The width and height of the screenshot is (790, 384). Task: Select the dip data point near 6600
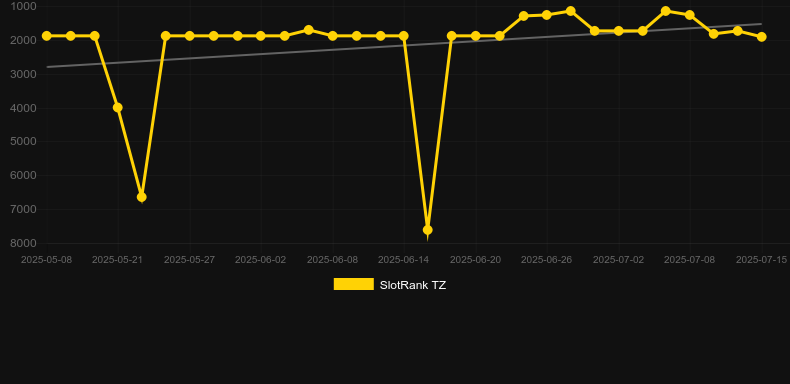click(142, 197)
